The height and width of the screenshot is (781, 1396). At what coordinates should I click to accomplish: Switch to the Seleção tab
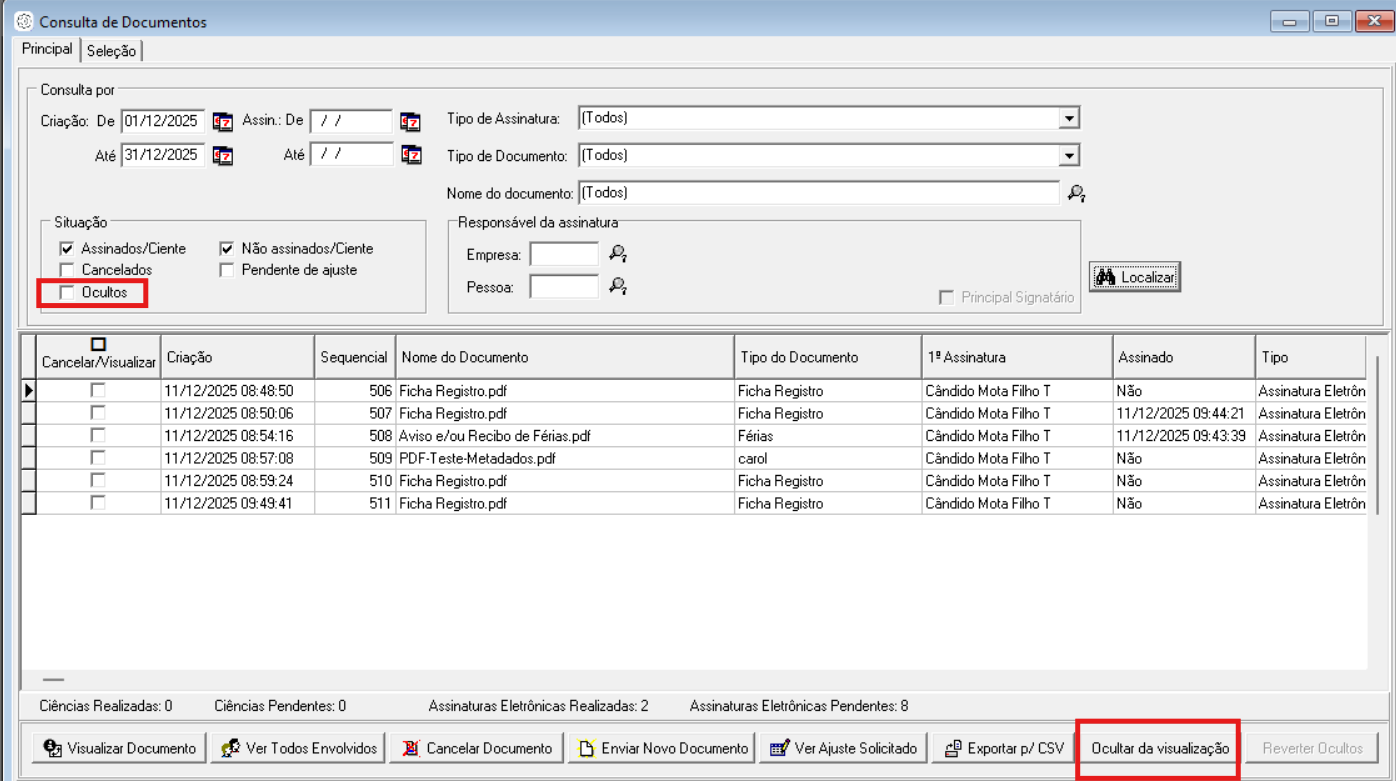111,51
